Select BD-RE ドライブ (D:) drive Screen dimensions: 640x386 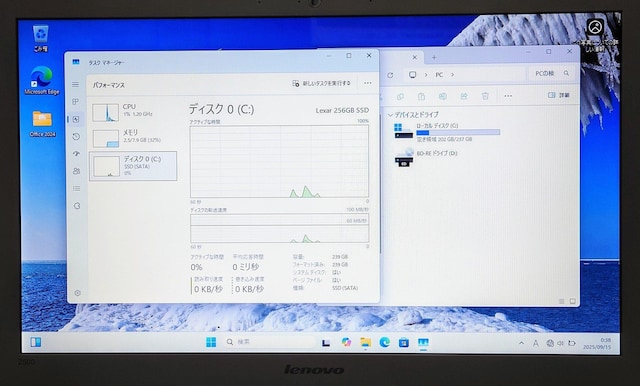pos(427,157)
